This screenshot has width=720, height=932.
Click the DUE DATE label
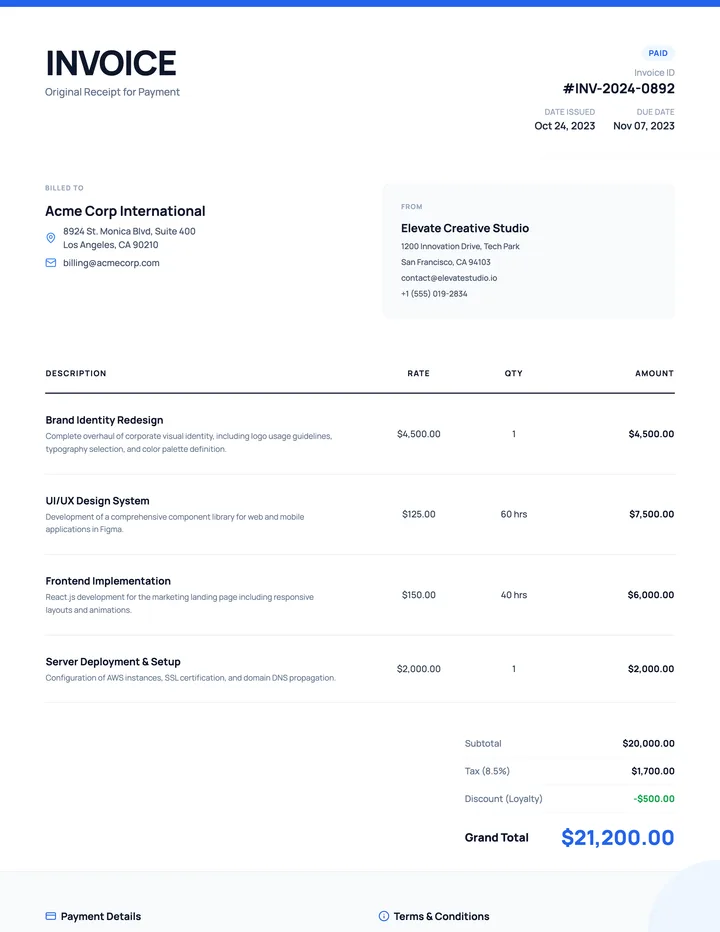(655, 112)
